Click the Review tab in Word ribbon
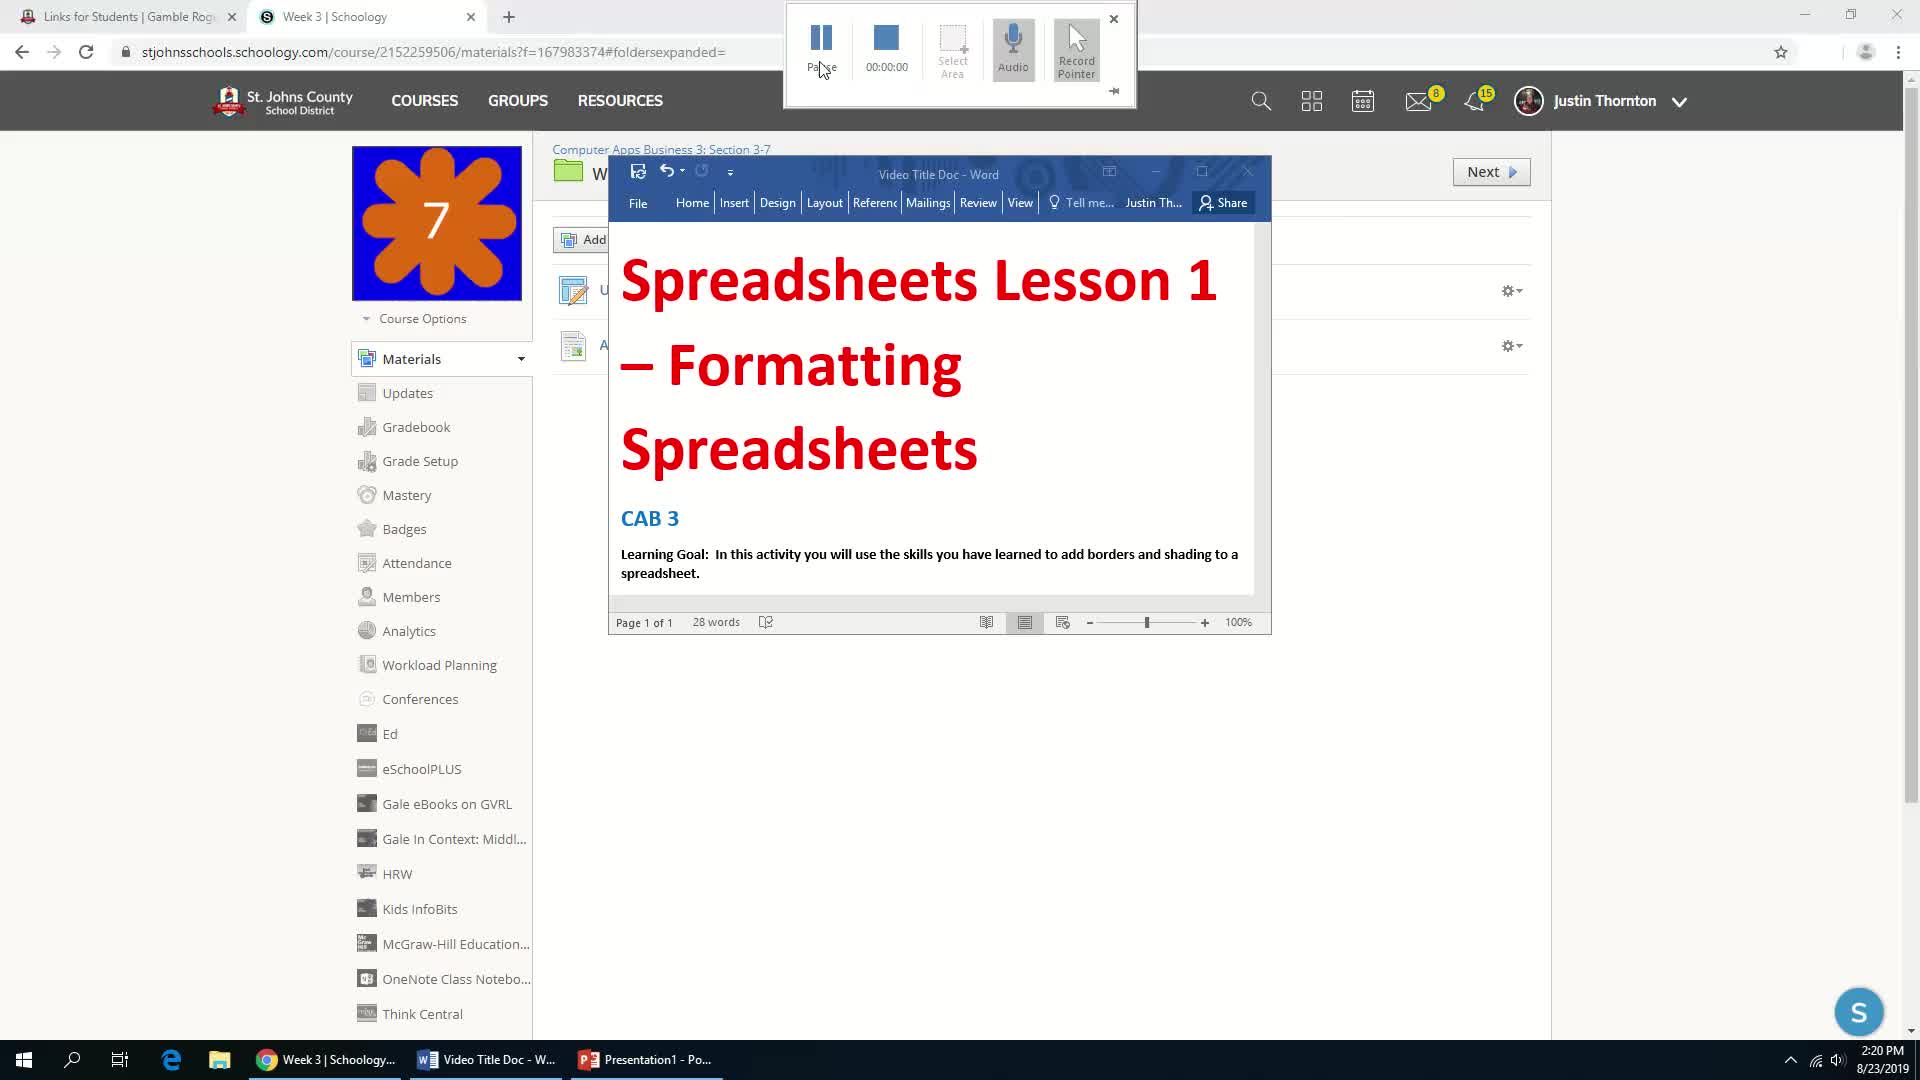This screenshot has height=1080, width=1920. [x=978, y=202]
